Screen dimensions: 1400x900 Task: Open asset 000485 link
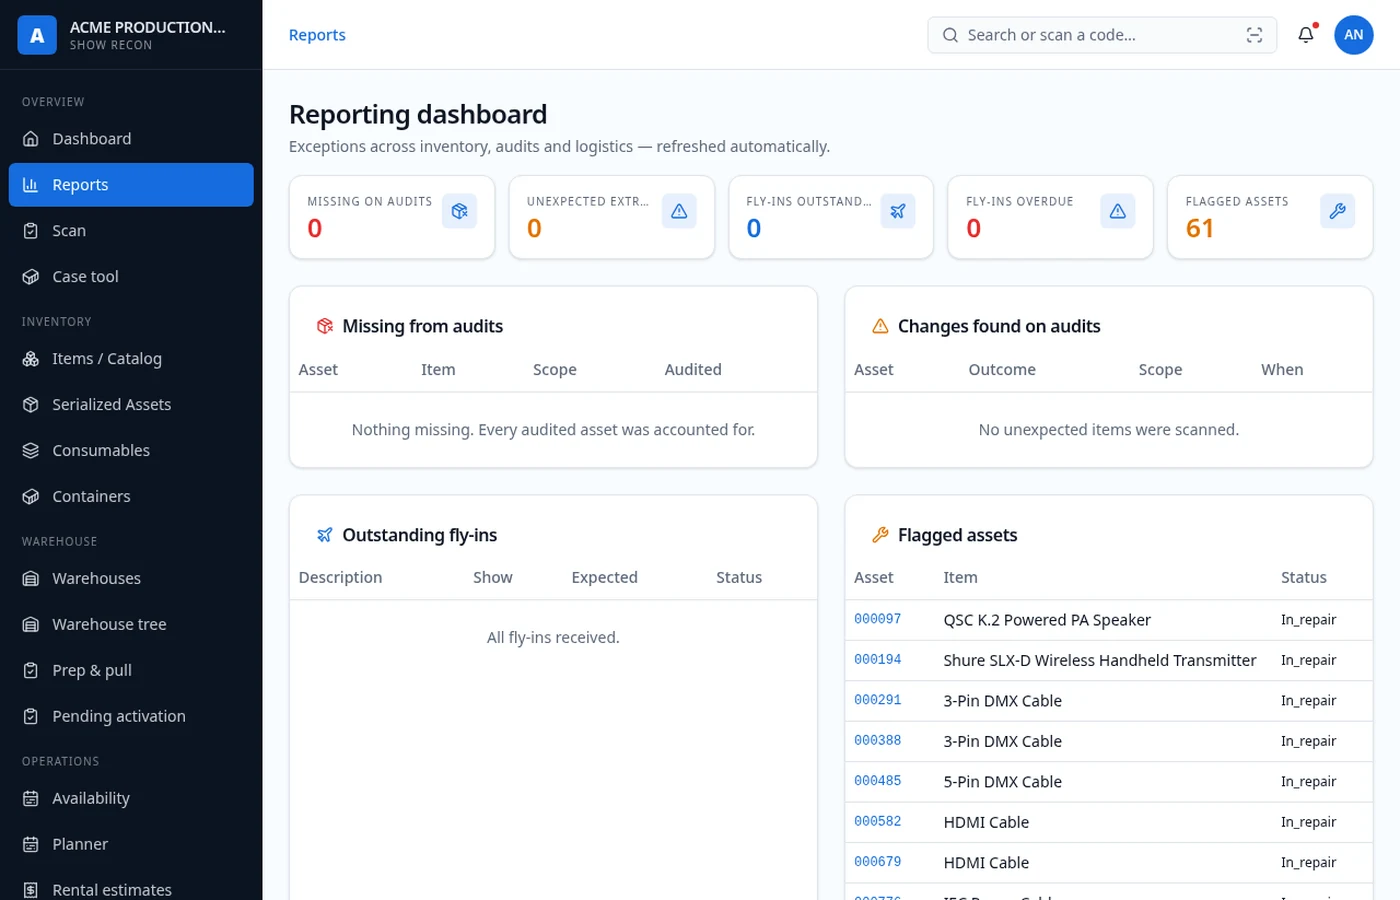click(x=878, y=781)
